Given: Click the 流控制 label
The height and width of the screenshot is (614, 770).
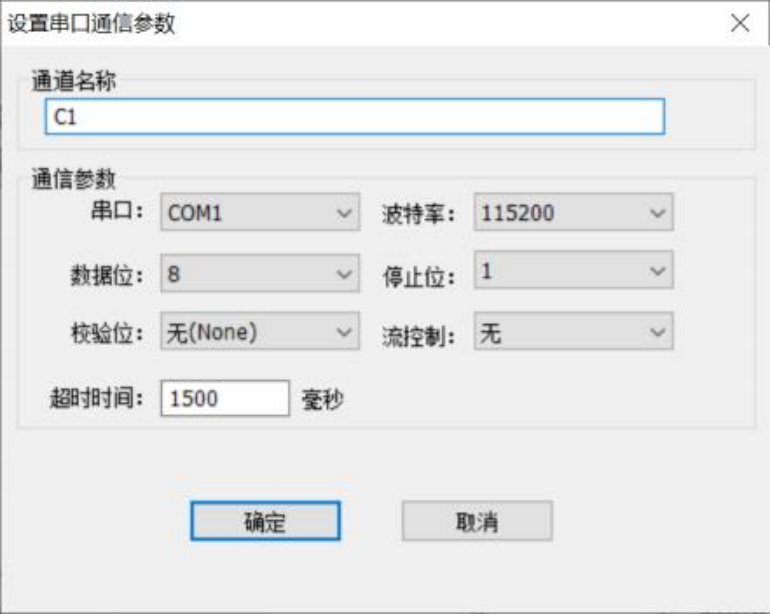Looking at the screenshot, I should 419,336.
